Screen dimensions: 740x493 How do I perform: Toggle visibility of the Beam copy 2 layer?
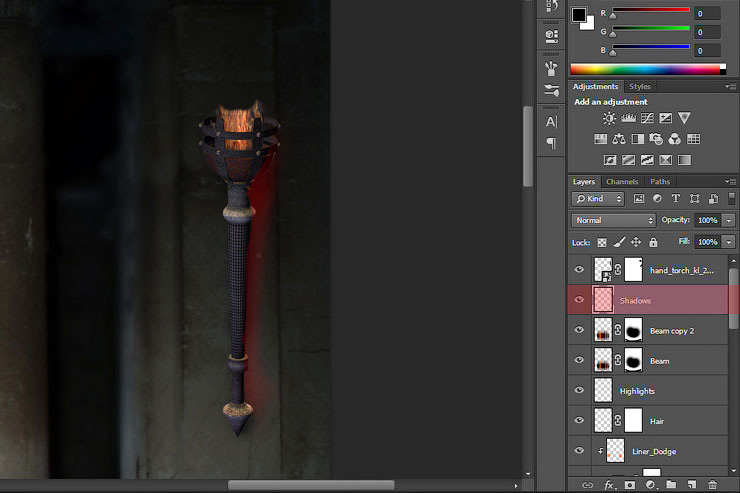579,330
